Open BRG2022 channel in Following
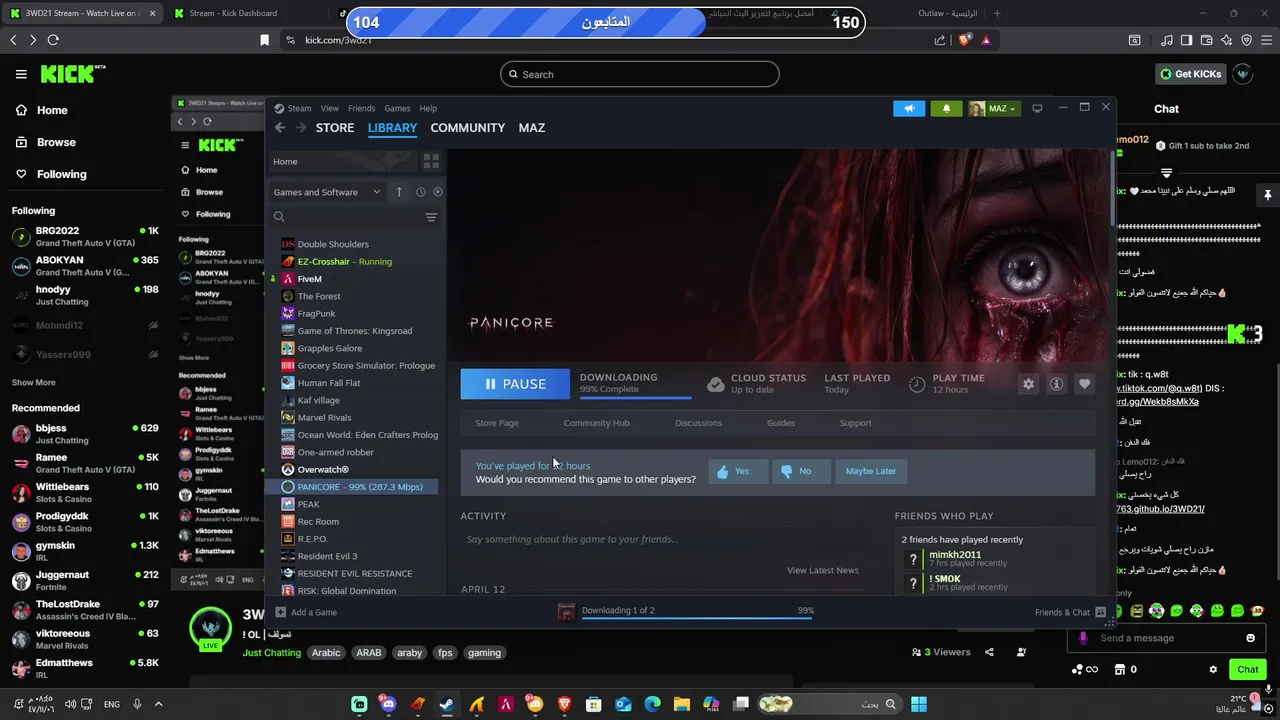 click(x=85, y=237)
